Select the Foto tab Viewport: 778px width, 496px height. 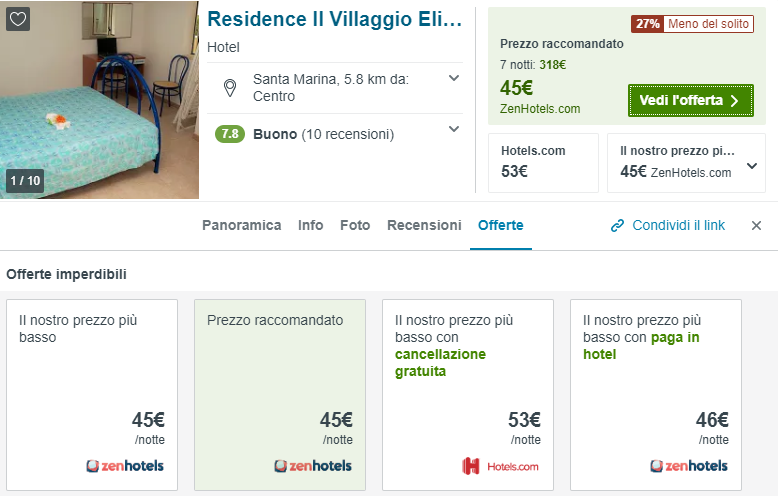point(355,226)
